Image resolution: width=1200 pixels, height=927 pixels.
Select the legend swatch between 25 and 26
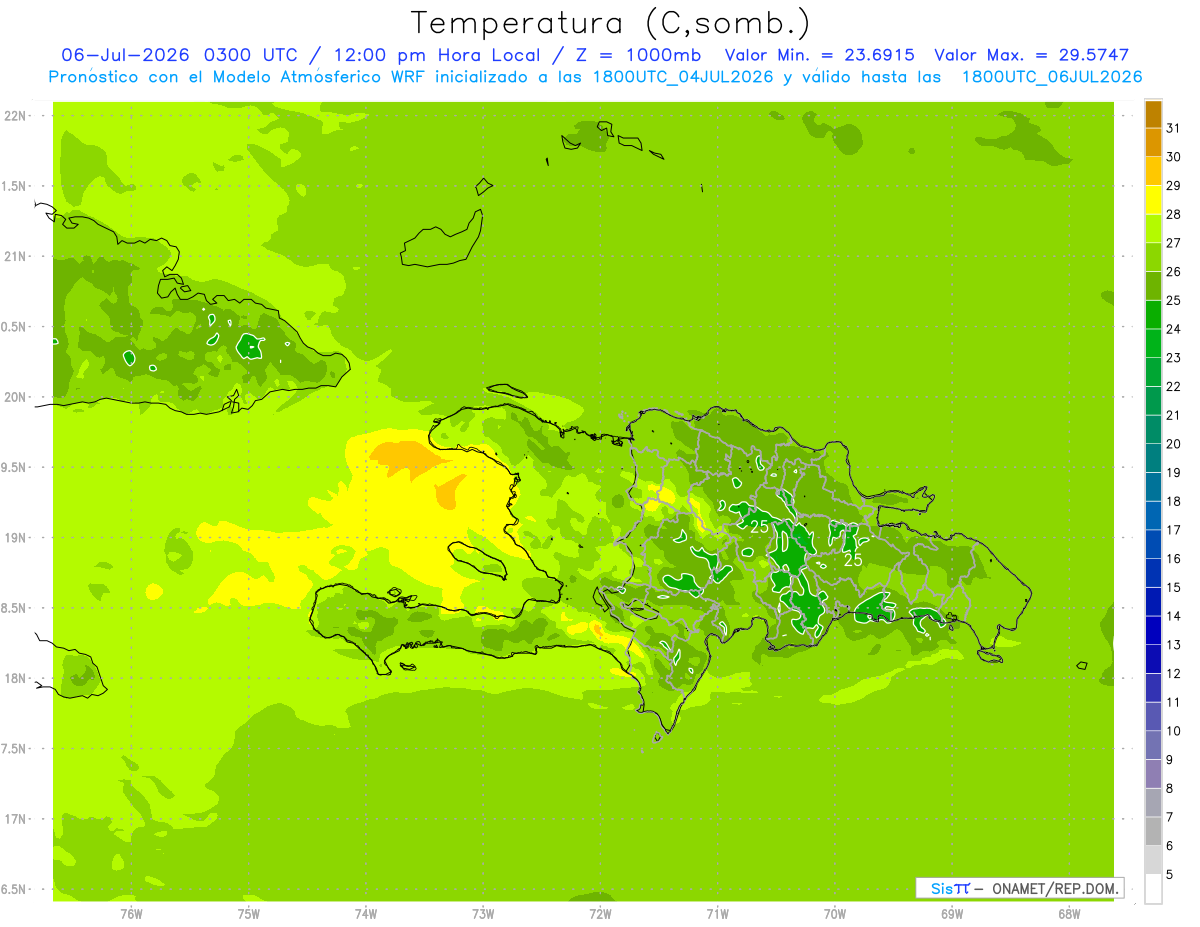coord(1153,286)
